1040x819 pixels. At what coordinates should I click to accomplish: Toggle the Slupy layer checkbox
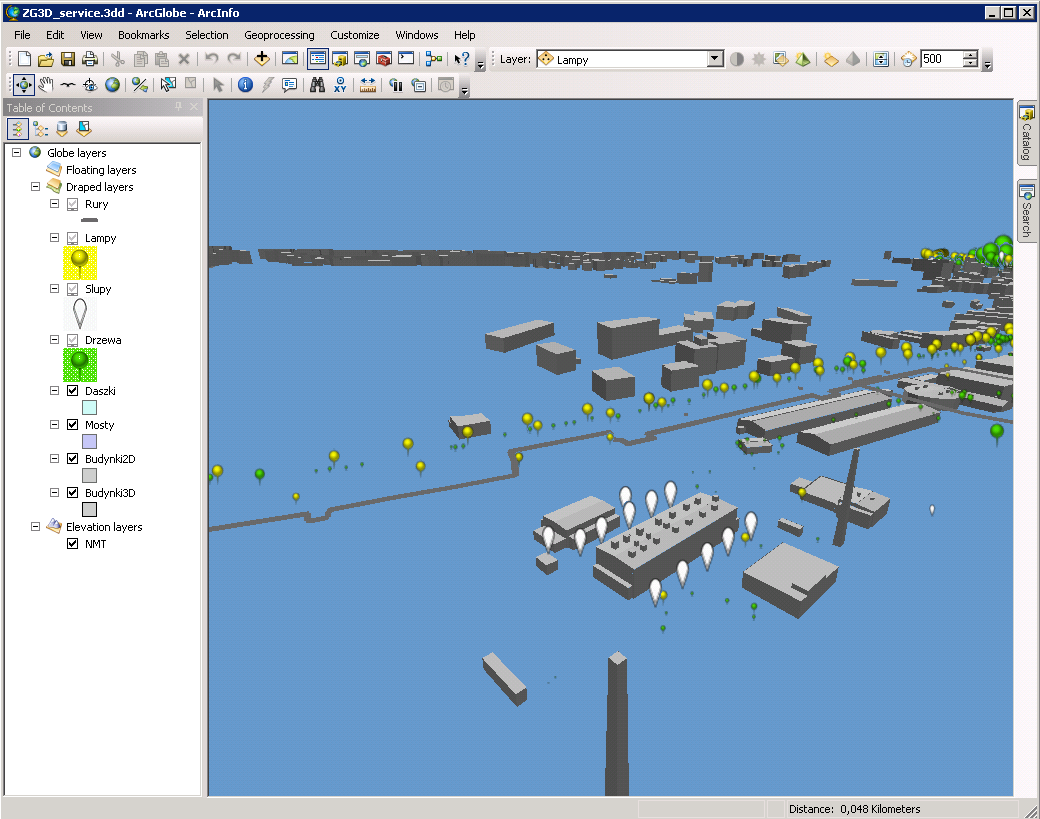pos(73,289)
